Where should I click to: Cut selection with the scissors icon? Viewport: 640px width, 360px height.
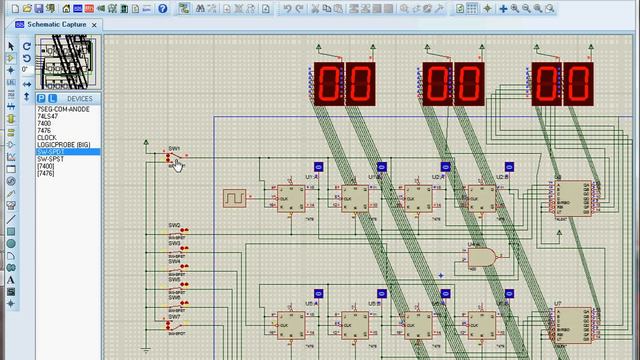tap(315, 8)
